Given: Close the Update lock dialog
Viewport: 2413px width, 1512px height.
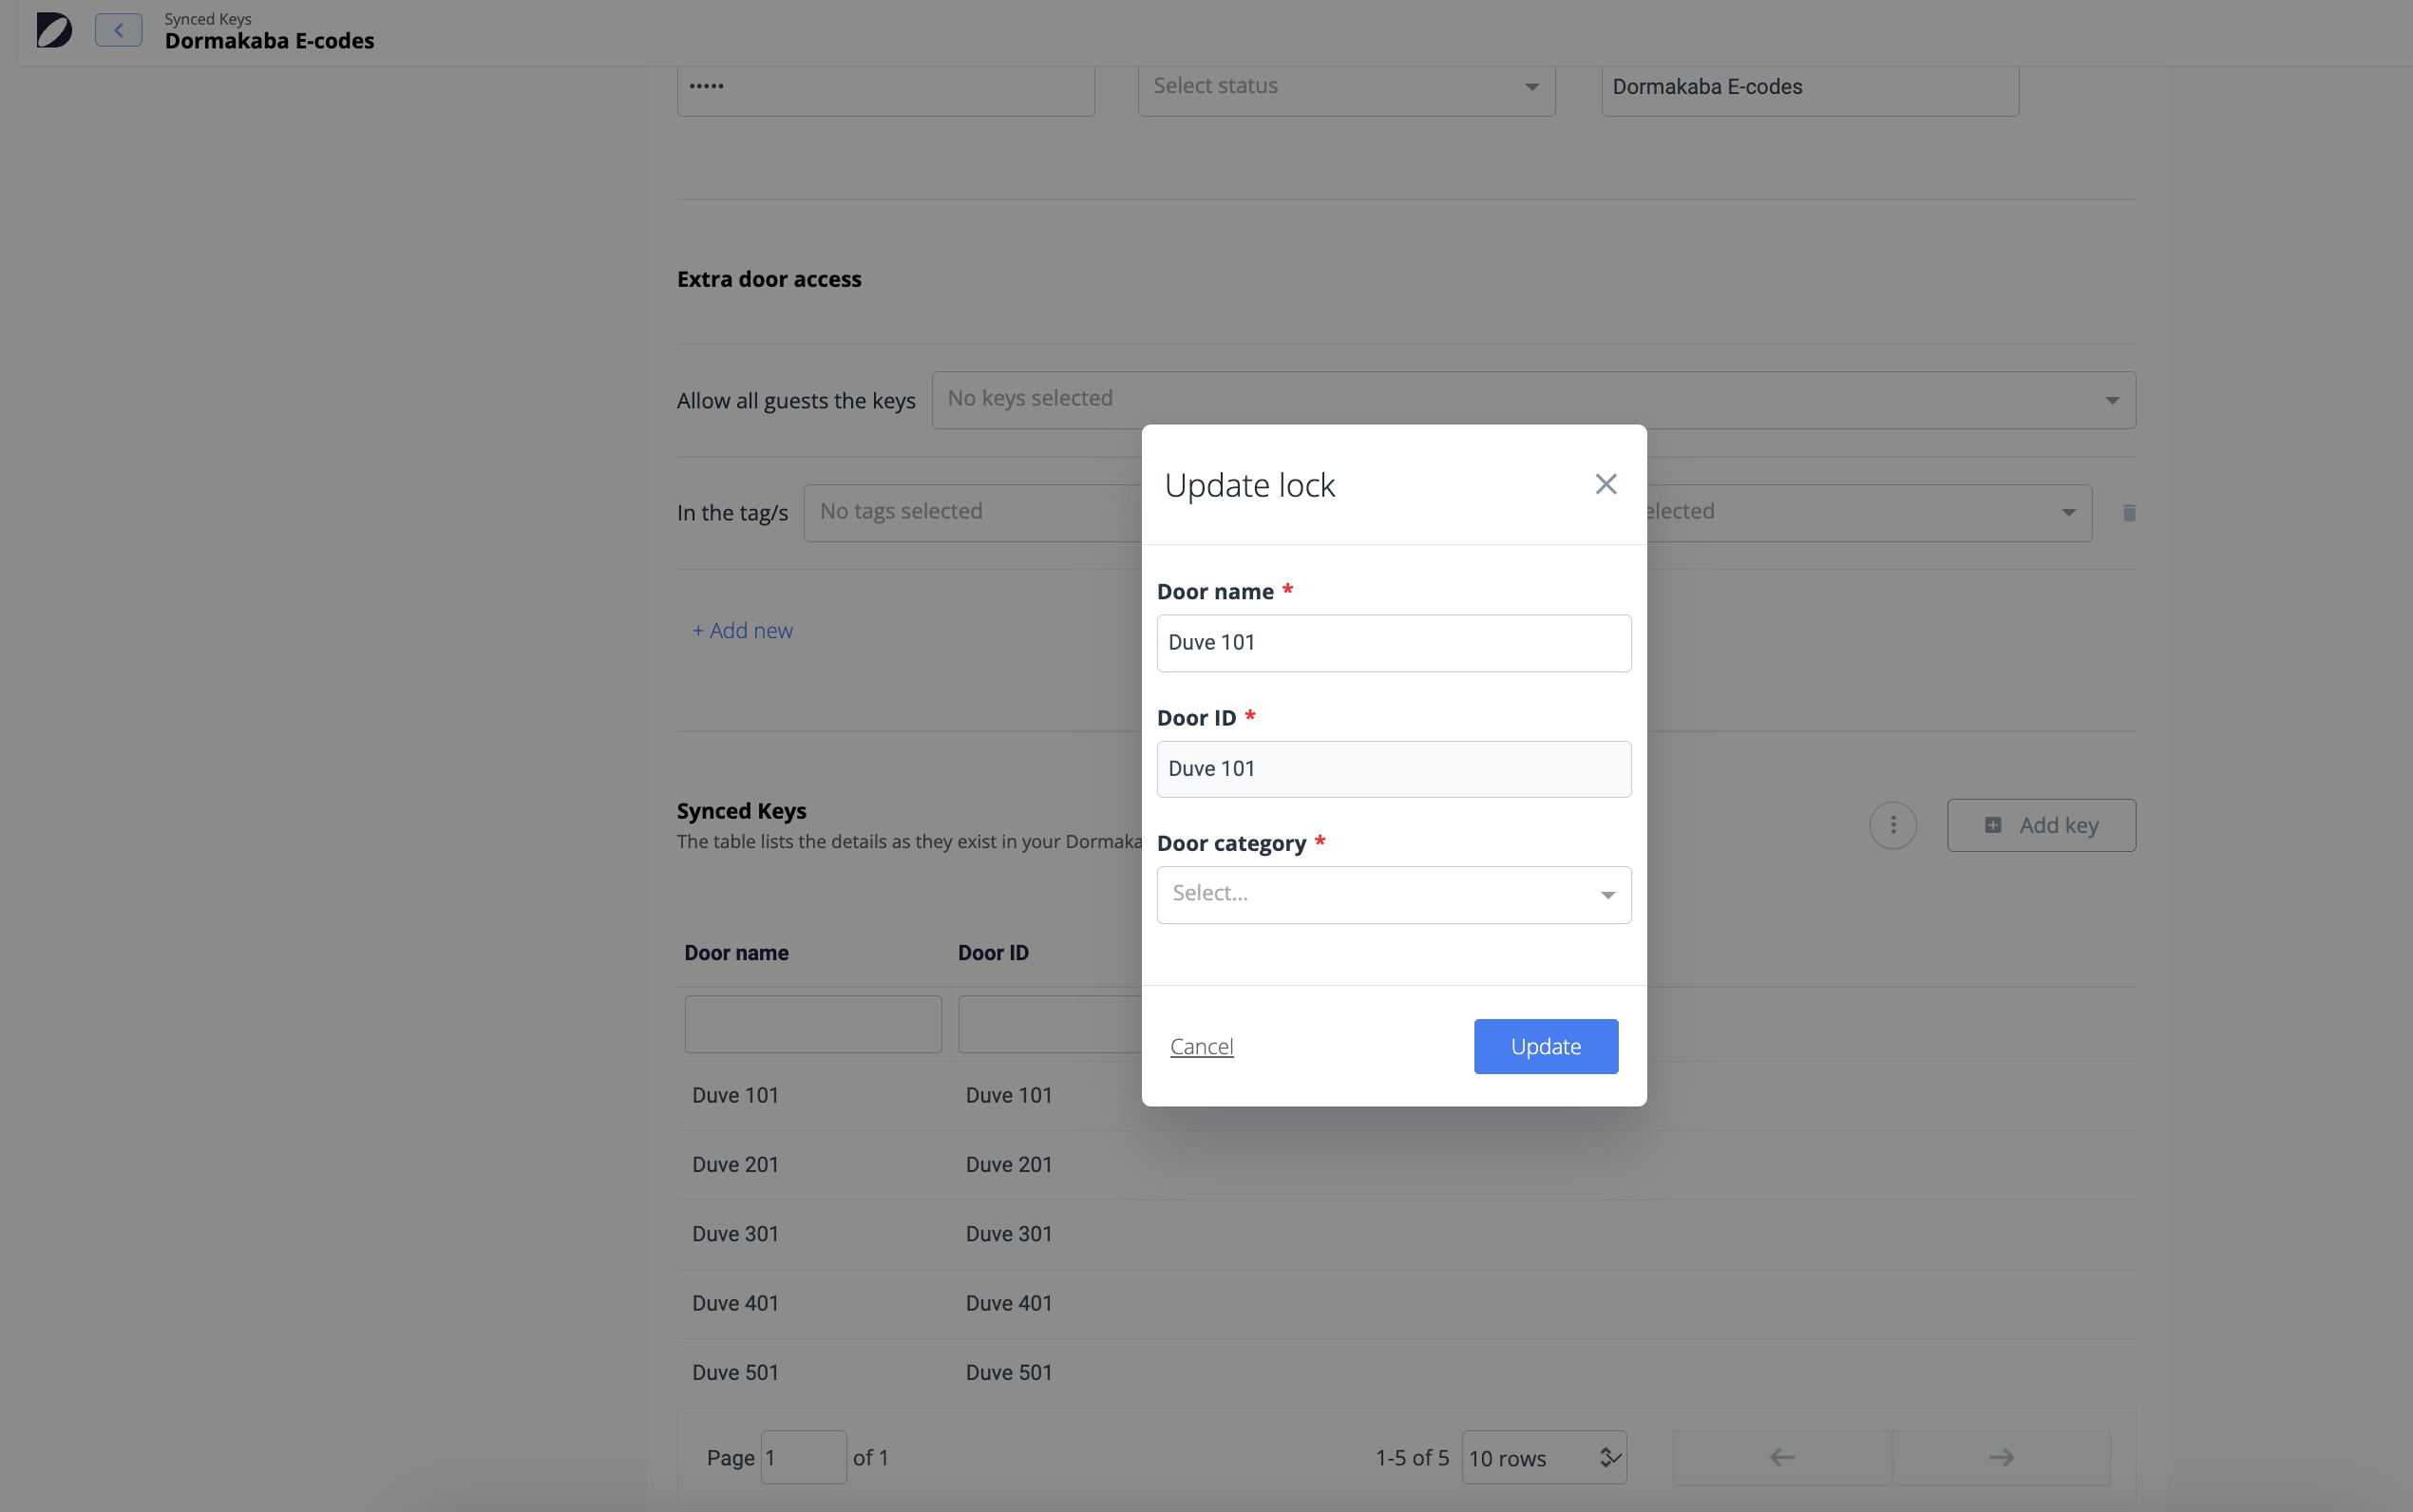Looking at the screenshot, I should pyautogui.click(x=1605, y=485).
